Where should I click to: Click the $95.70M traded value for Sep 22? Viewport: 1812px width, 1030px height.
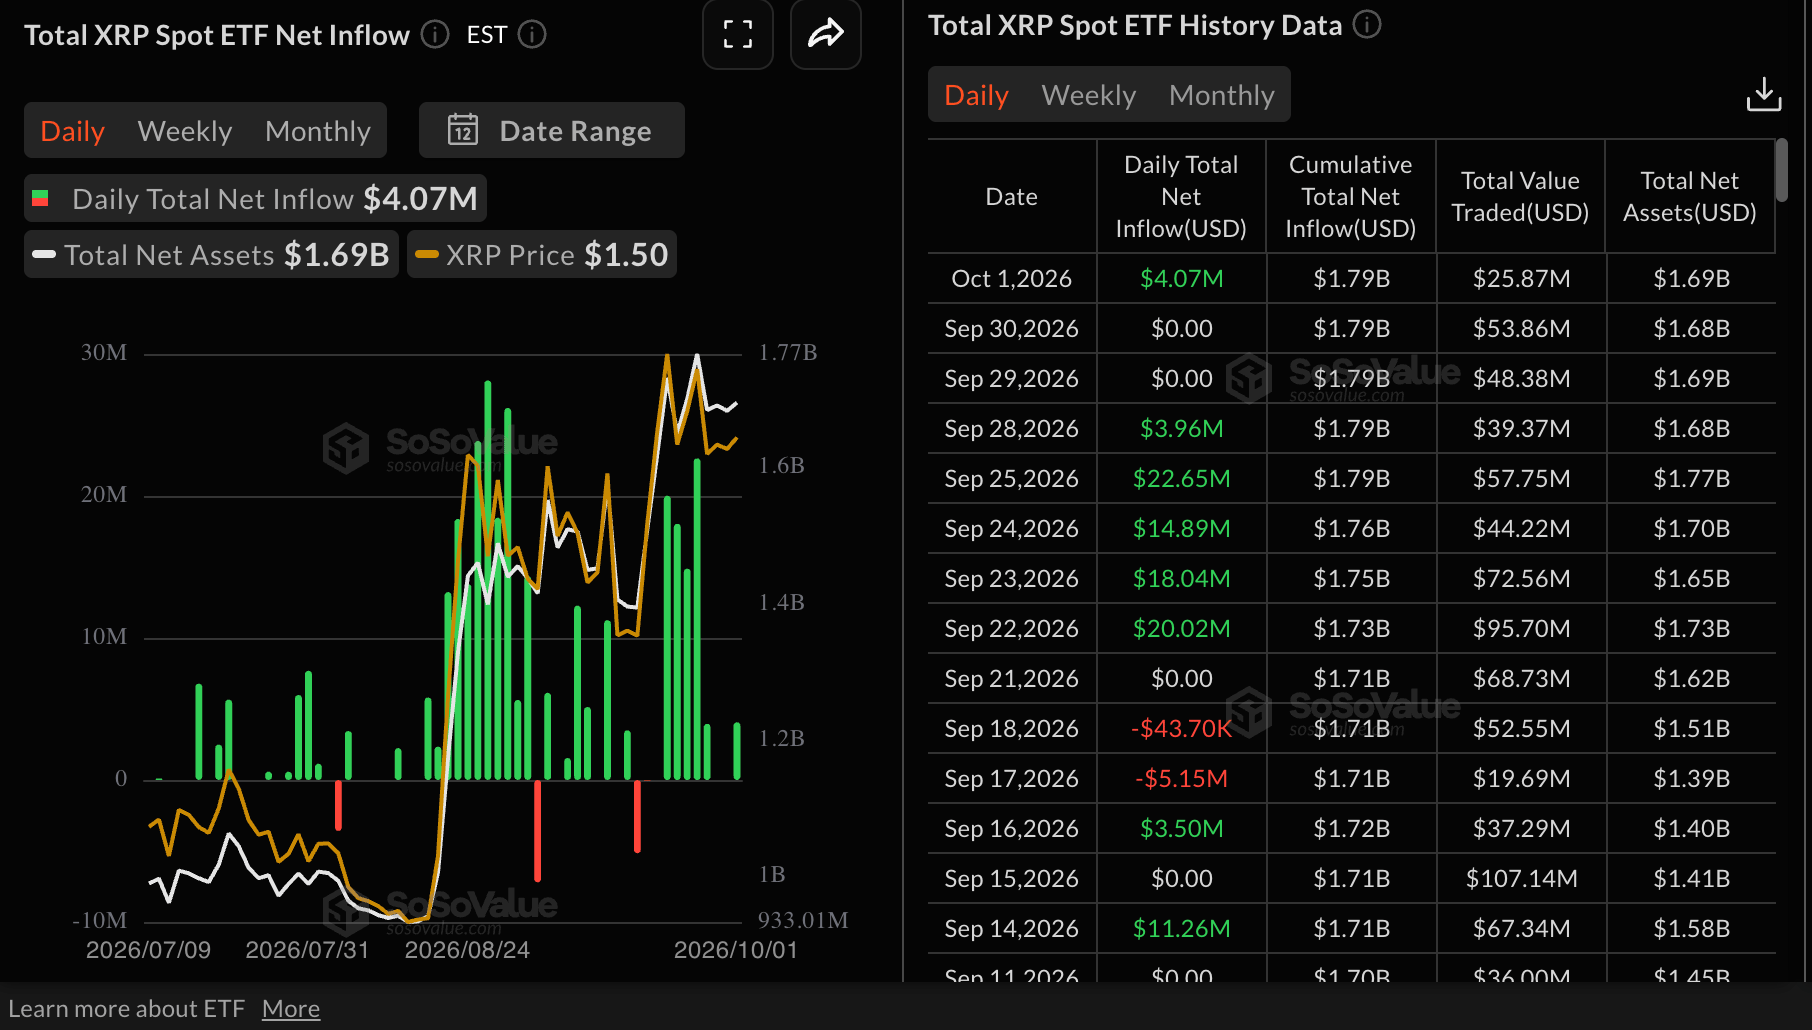click(x=1521, y=628)
